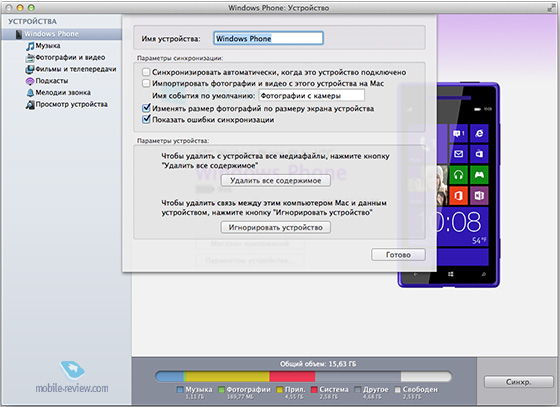
Task: Click the Photos and video icon in sidebar
Action: [x=30, y=57]
